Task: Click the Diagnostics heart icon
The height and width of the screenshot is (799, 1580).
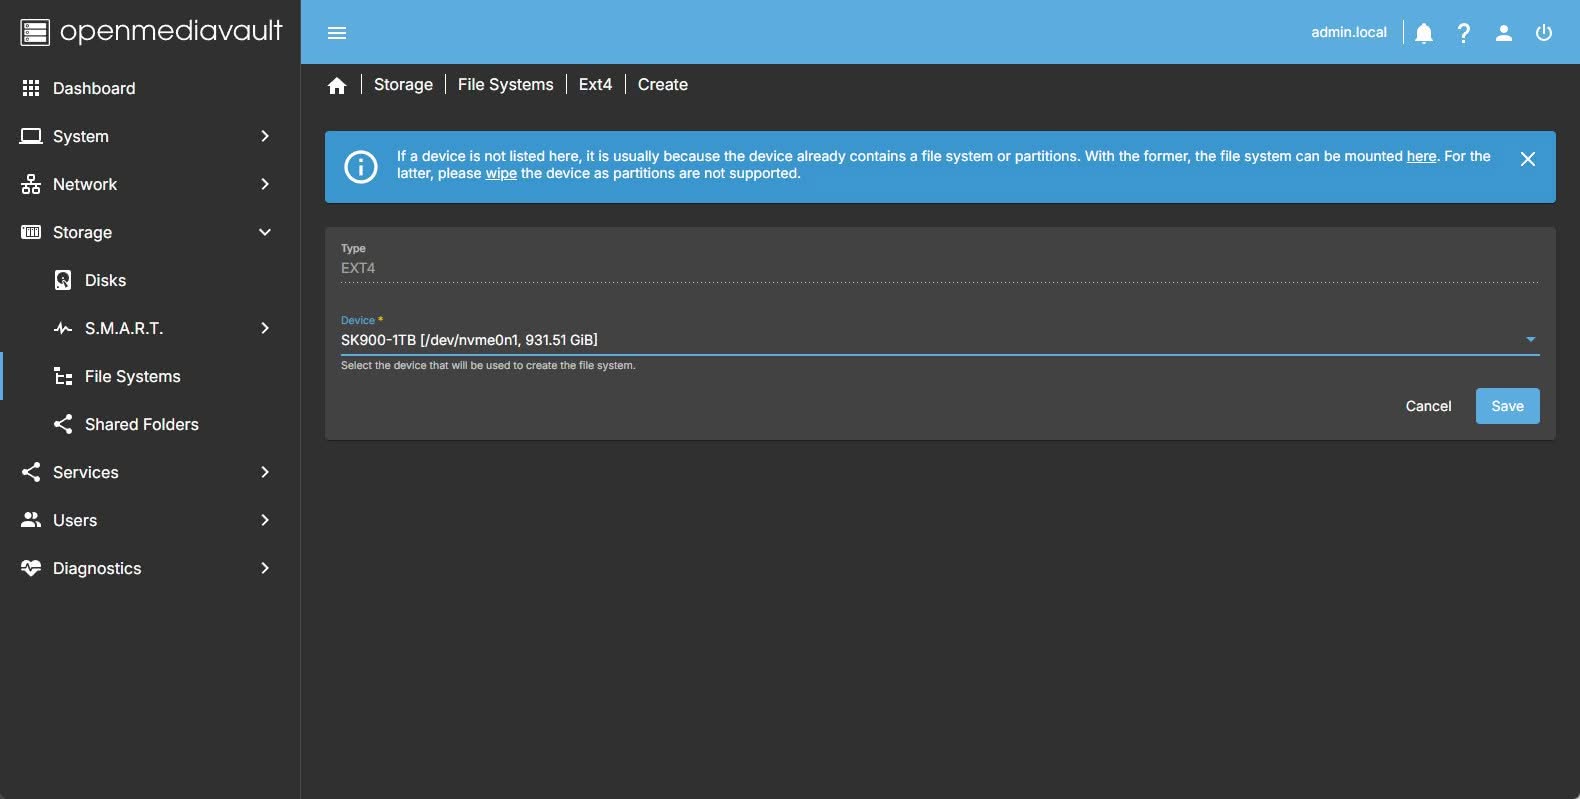Action: [x=31, y=568]
